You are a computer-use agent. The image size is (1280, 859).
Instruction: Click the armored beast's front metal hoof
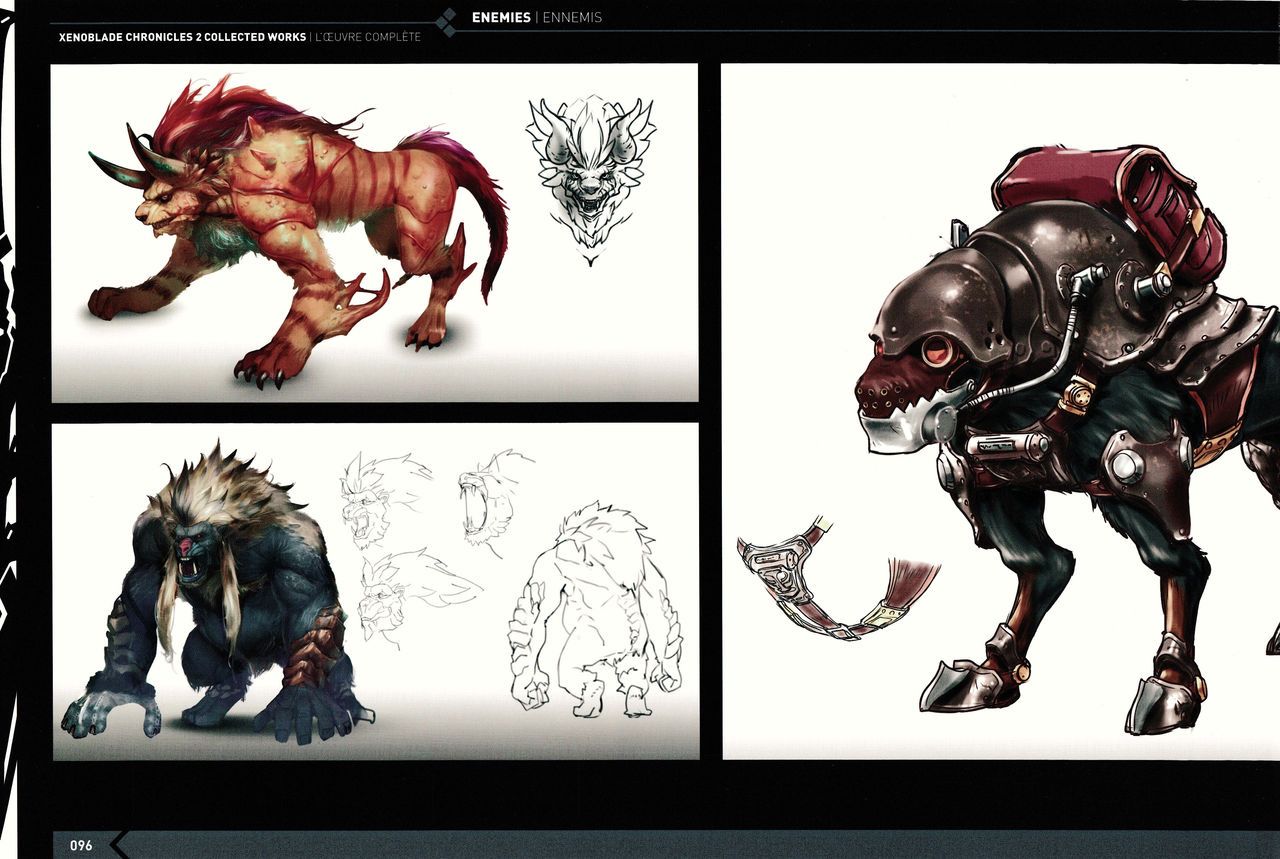click(x=965, y=685)
